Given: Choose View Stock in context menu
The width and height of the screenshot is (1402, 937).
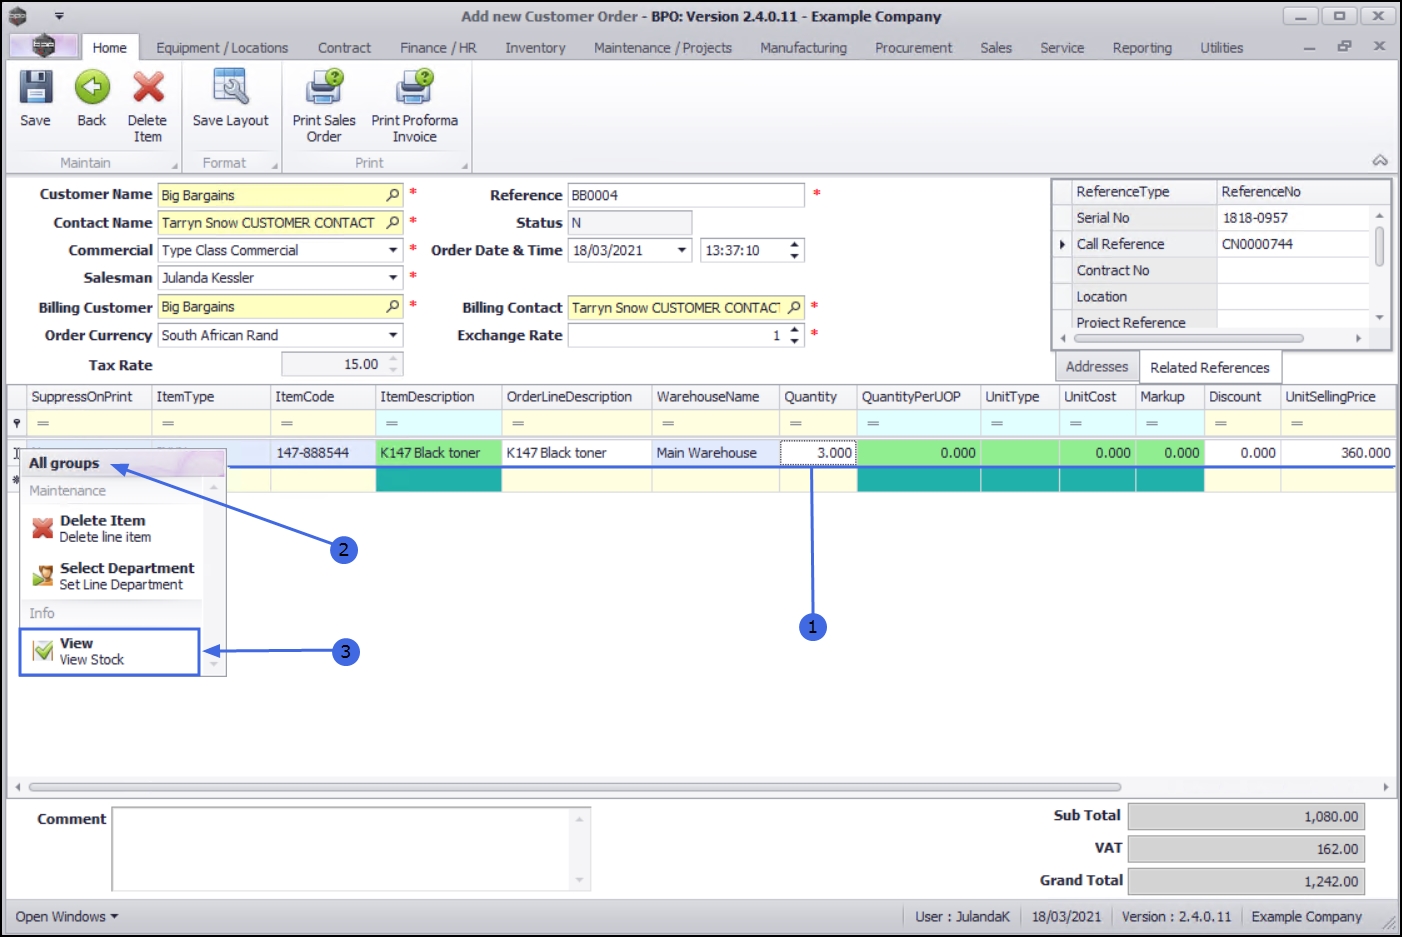Looking at the screenshot, I should tap(110, 651).
